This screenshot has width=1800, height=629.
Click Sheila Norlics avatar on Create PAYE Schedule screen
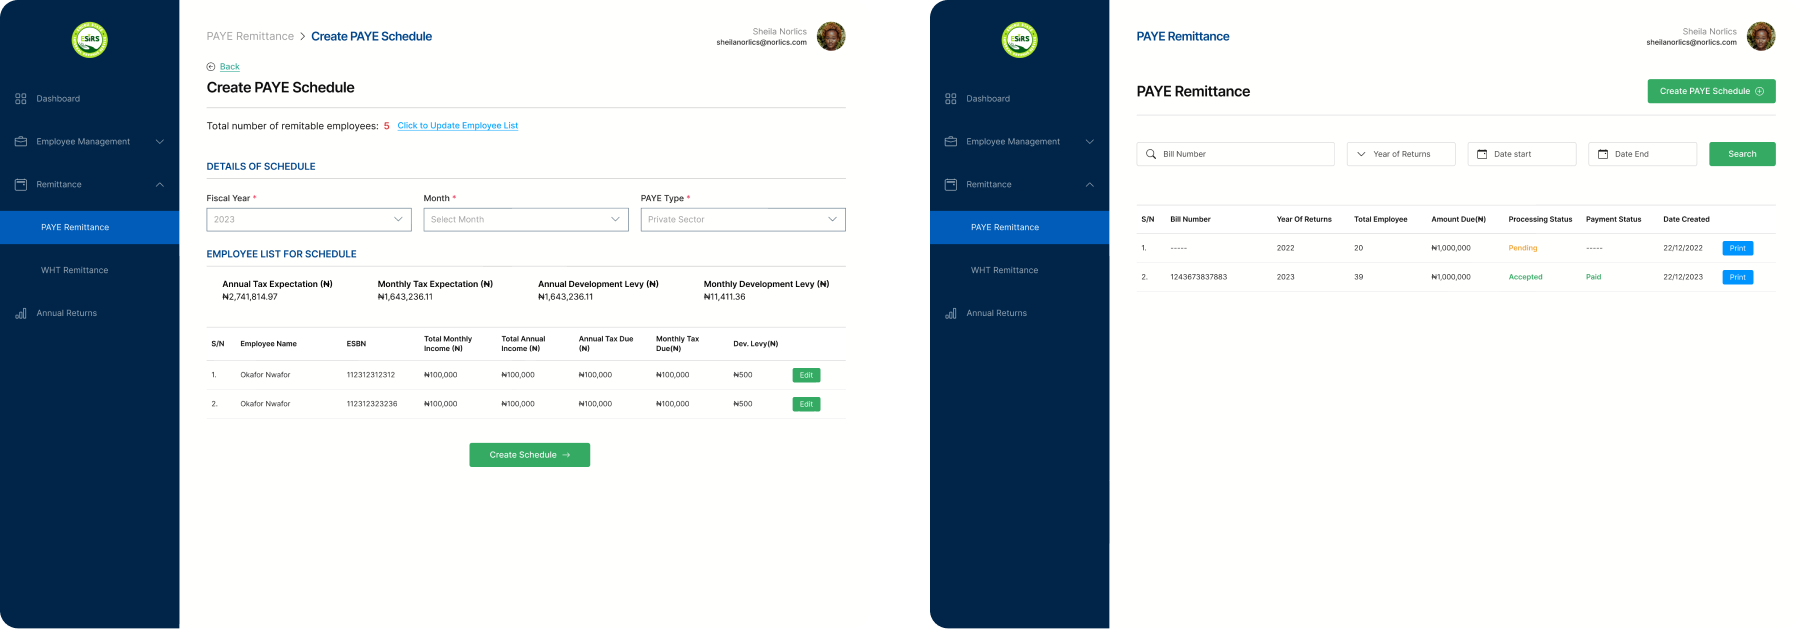pos(831,36)
